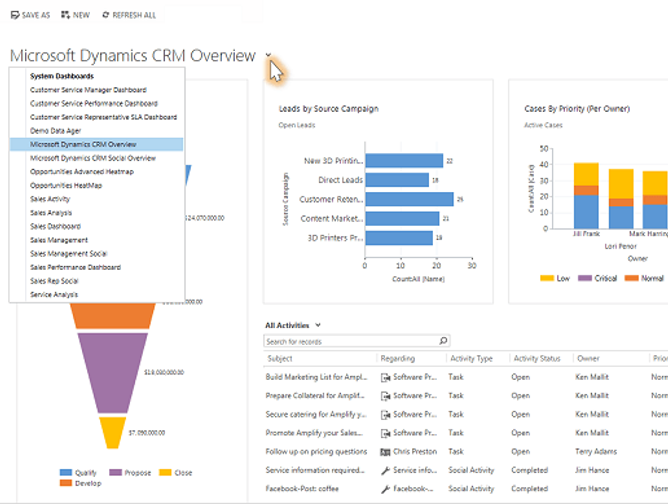Image resolution: width=668 pixels, height=504 pixels.
Task: Click in the Search for records field
Action: (x=350, y=341)
